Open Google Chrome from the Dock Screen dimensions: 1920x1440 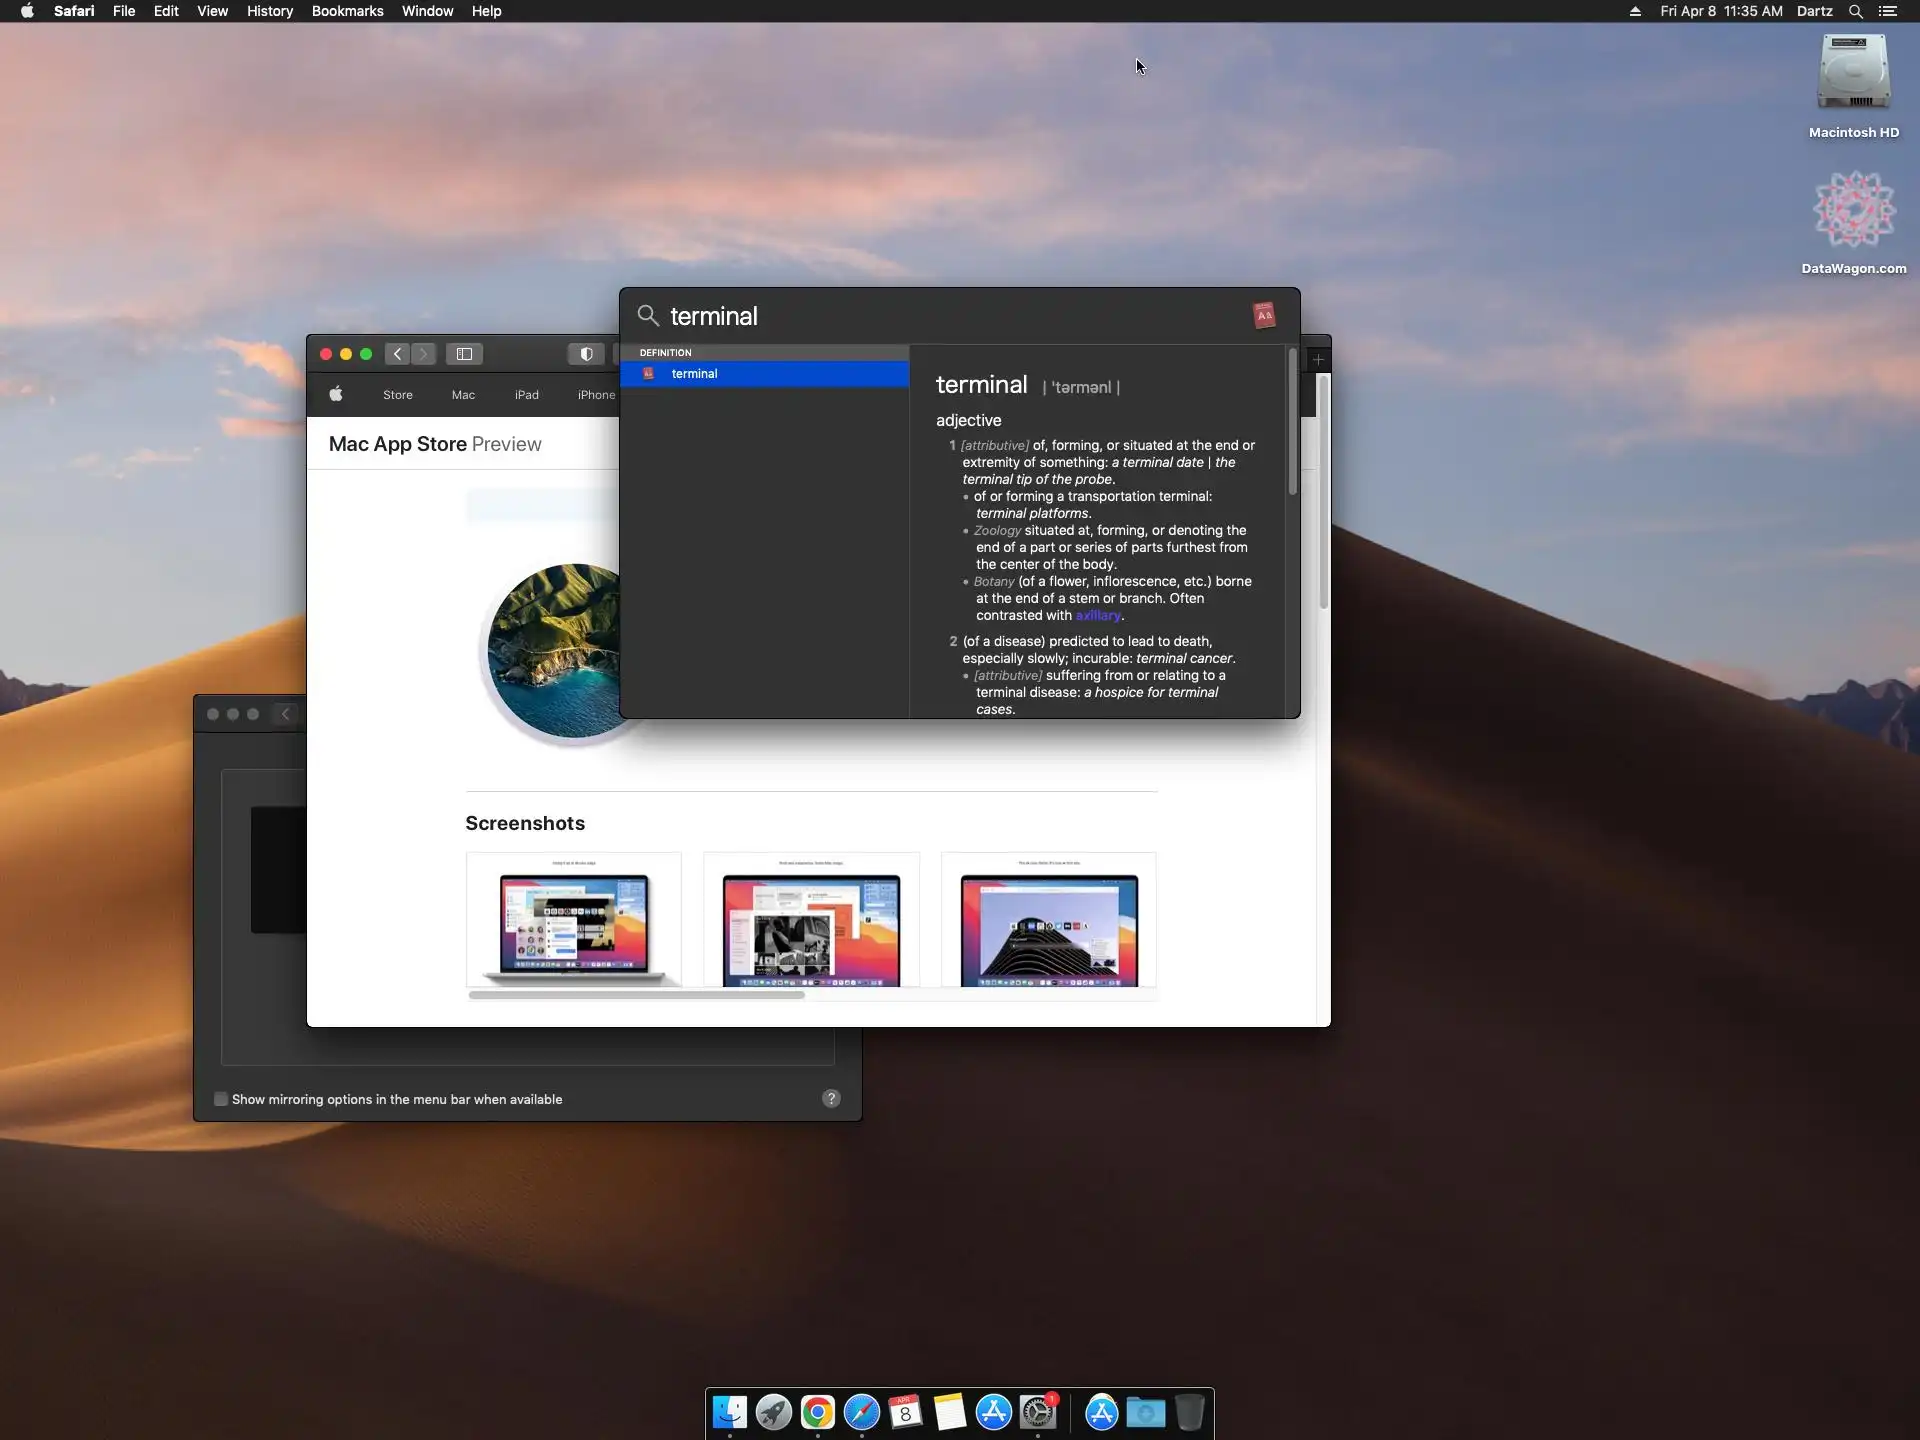coord(817,1412)
